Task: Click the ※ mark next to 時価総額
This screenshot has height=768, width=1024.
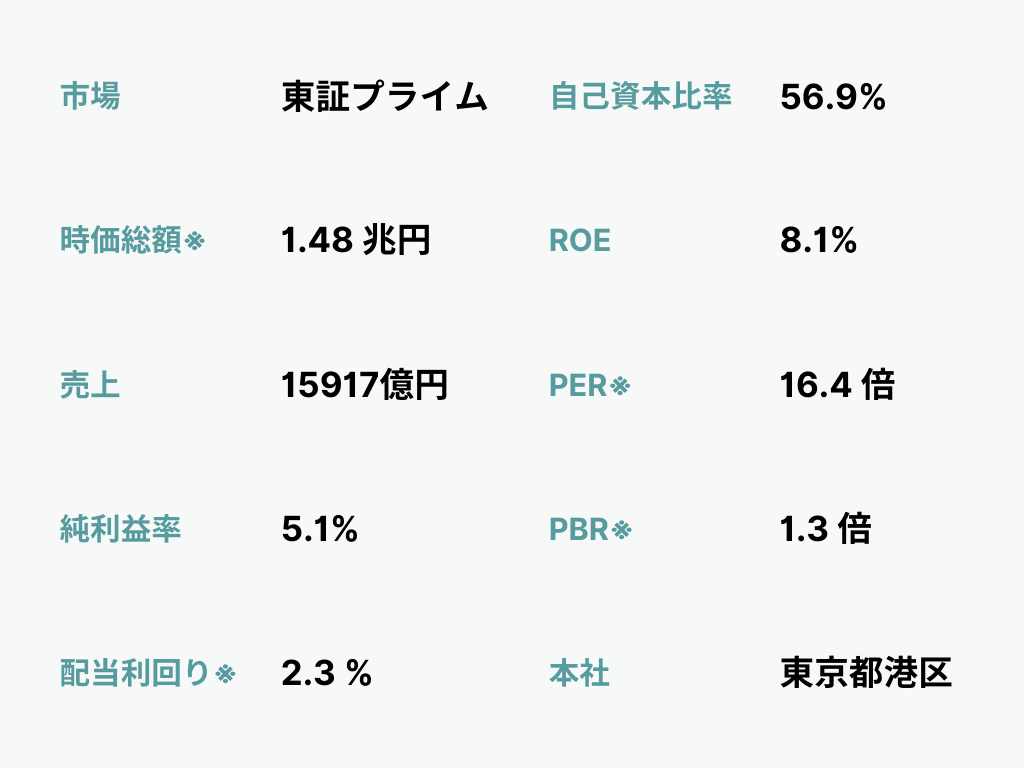Action: click(x=195, y=242)
